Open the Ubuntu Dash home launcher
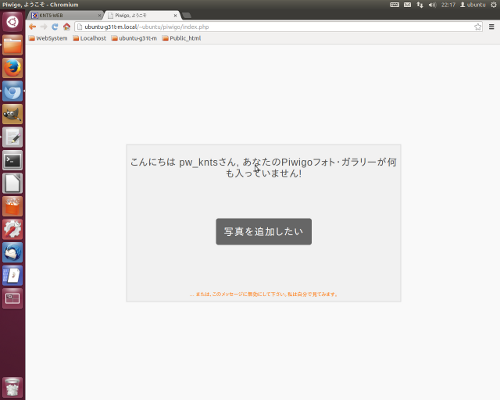Viewport: 500px width, 400px height. (x=13, y=22)
